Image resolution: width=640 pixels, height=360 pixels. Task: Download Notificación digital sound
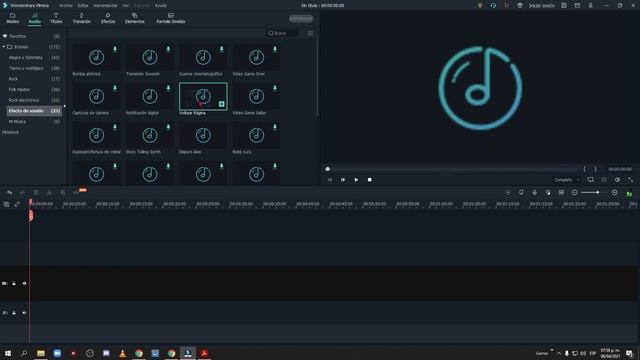[168, 88]
